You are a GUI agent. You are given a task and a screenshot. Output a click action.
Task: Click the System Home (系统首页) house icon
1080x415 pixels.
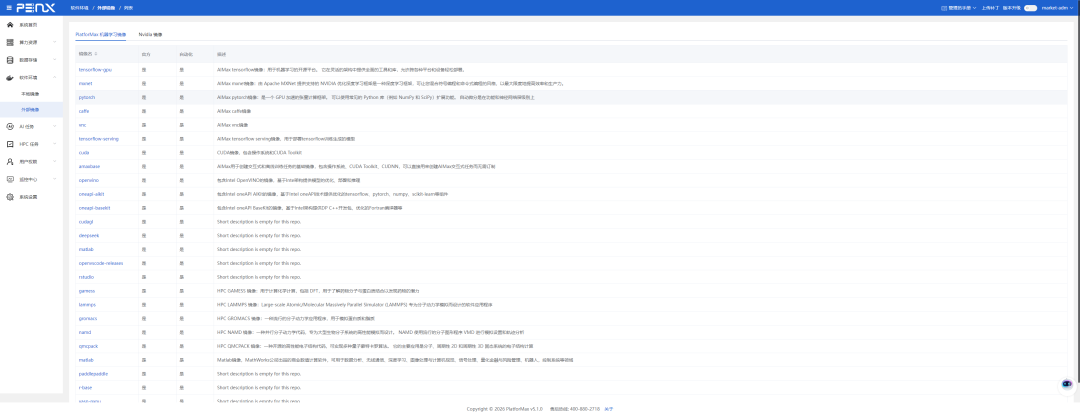[x=10, y=26]
